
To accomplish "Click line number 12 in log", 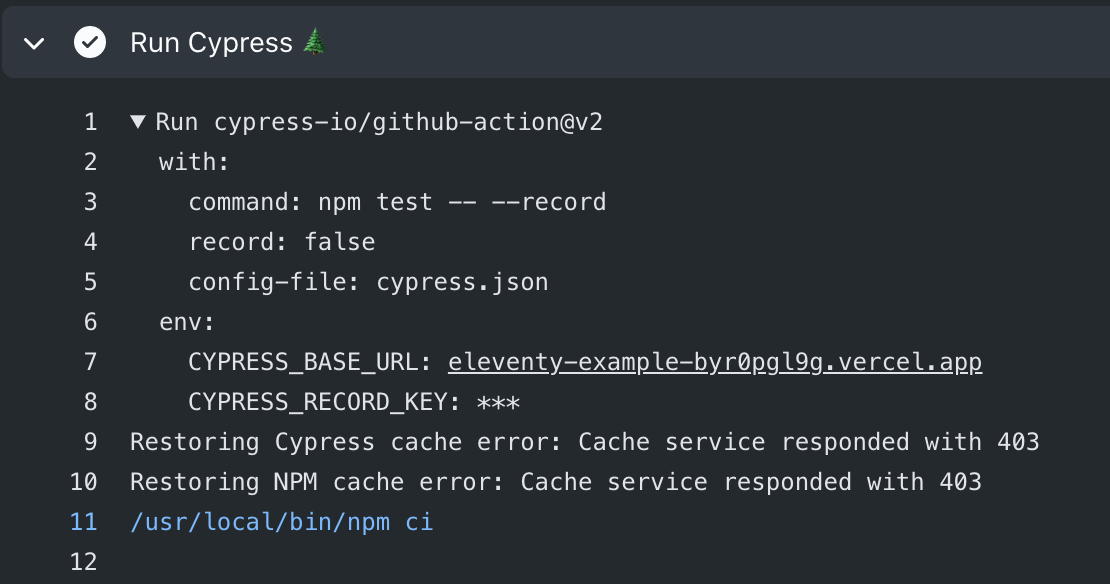I will pyautogui.click(x=84, y=561).
